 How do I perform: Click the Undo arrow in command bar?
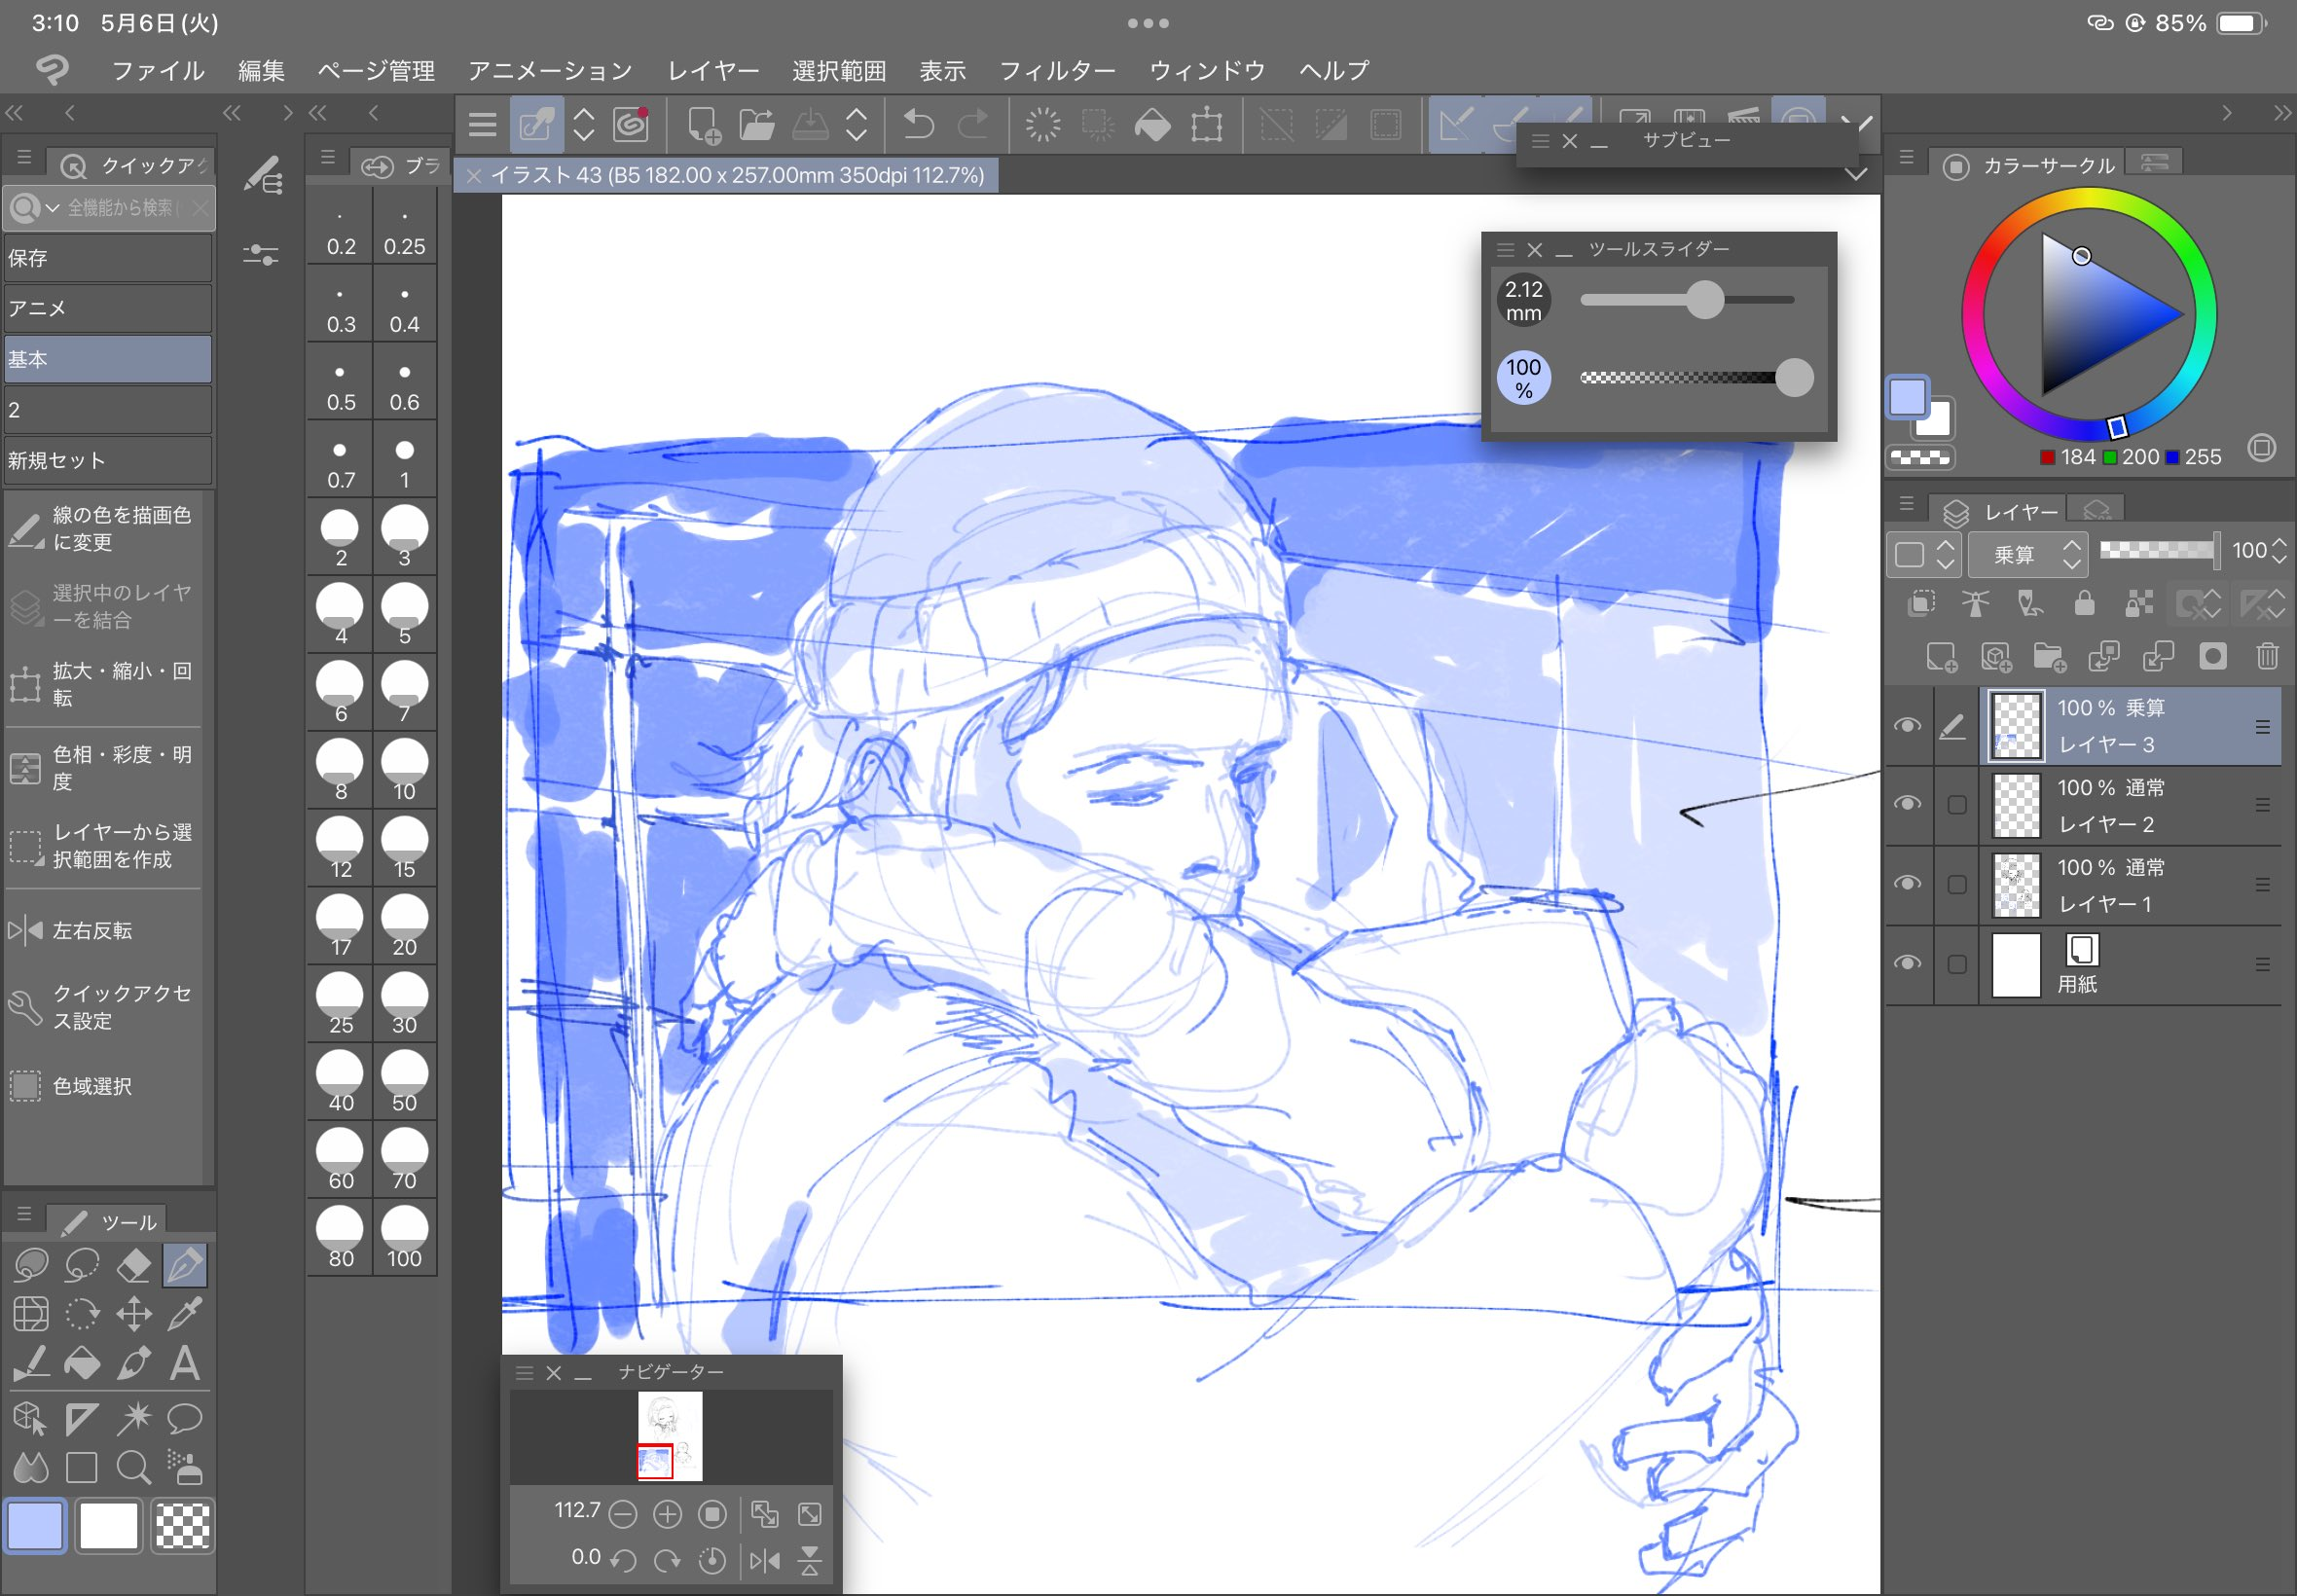click(918, 125)
